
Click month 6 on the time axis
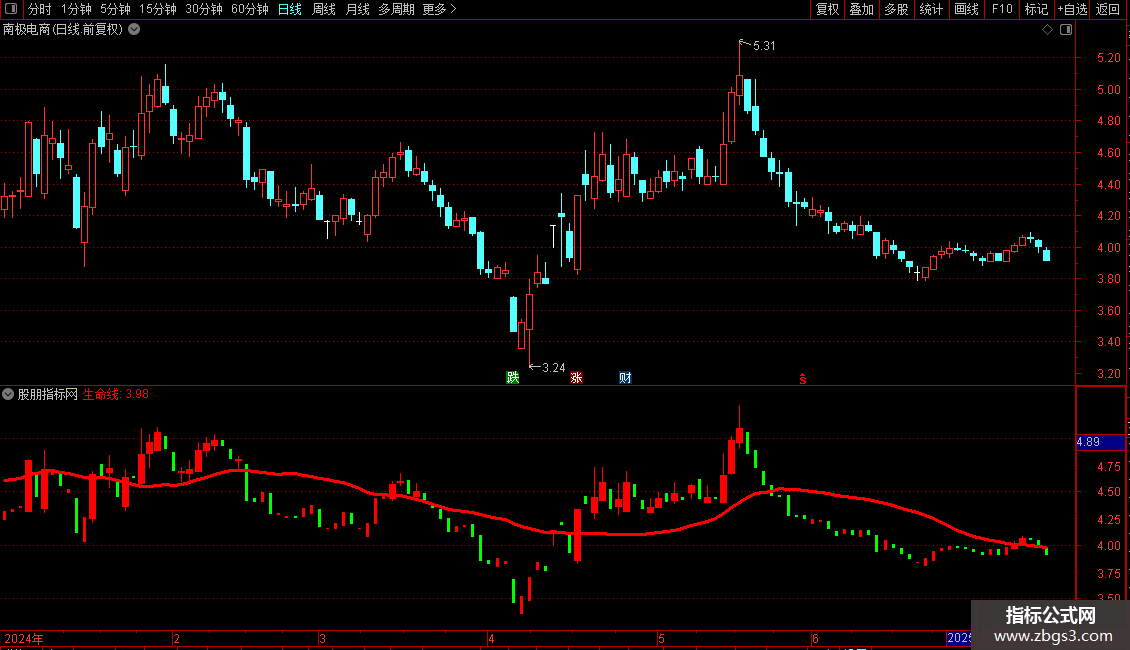[x=815, y=638]
